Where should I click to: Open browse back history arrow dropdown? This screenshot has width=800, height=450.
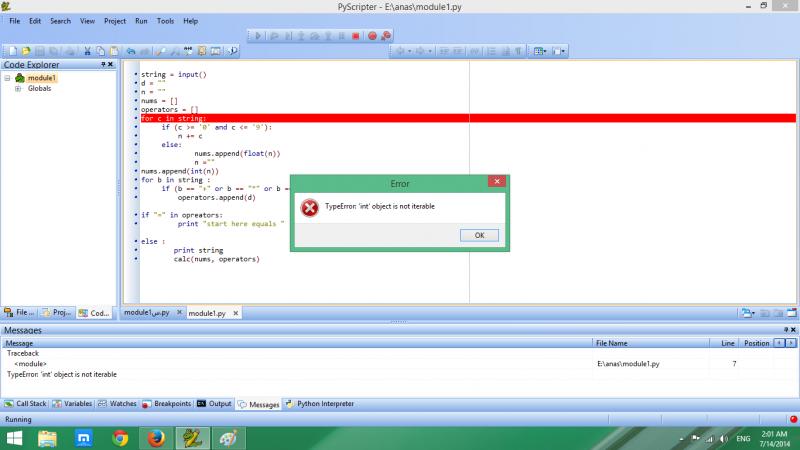(x=409, y=51)
